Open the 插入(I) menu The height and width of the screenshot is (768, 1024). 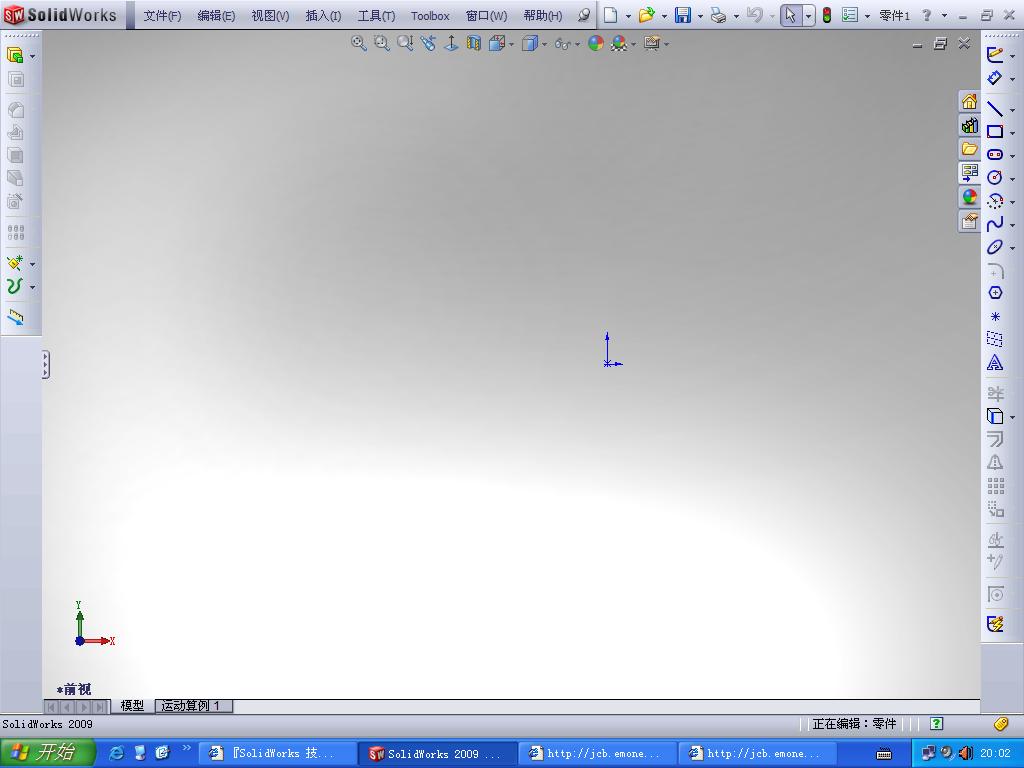(x=323, y=16)
